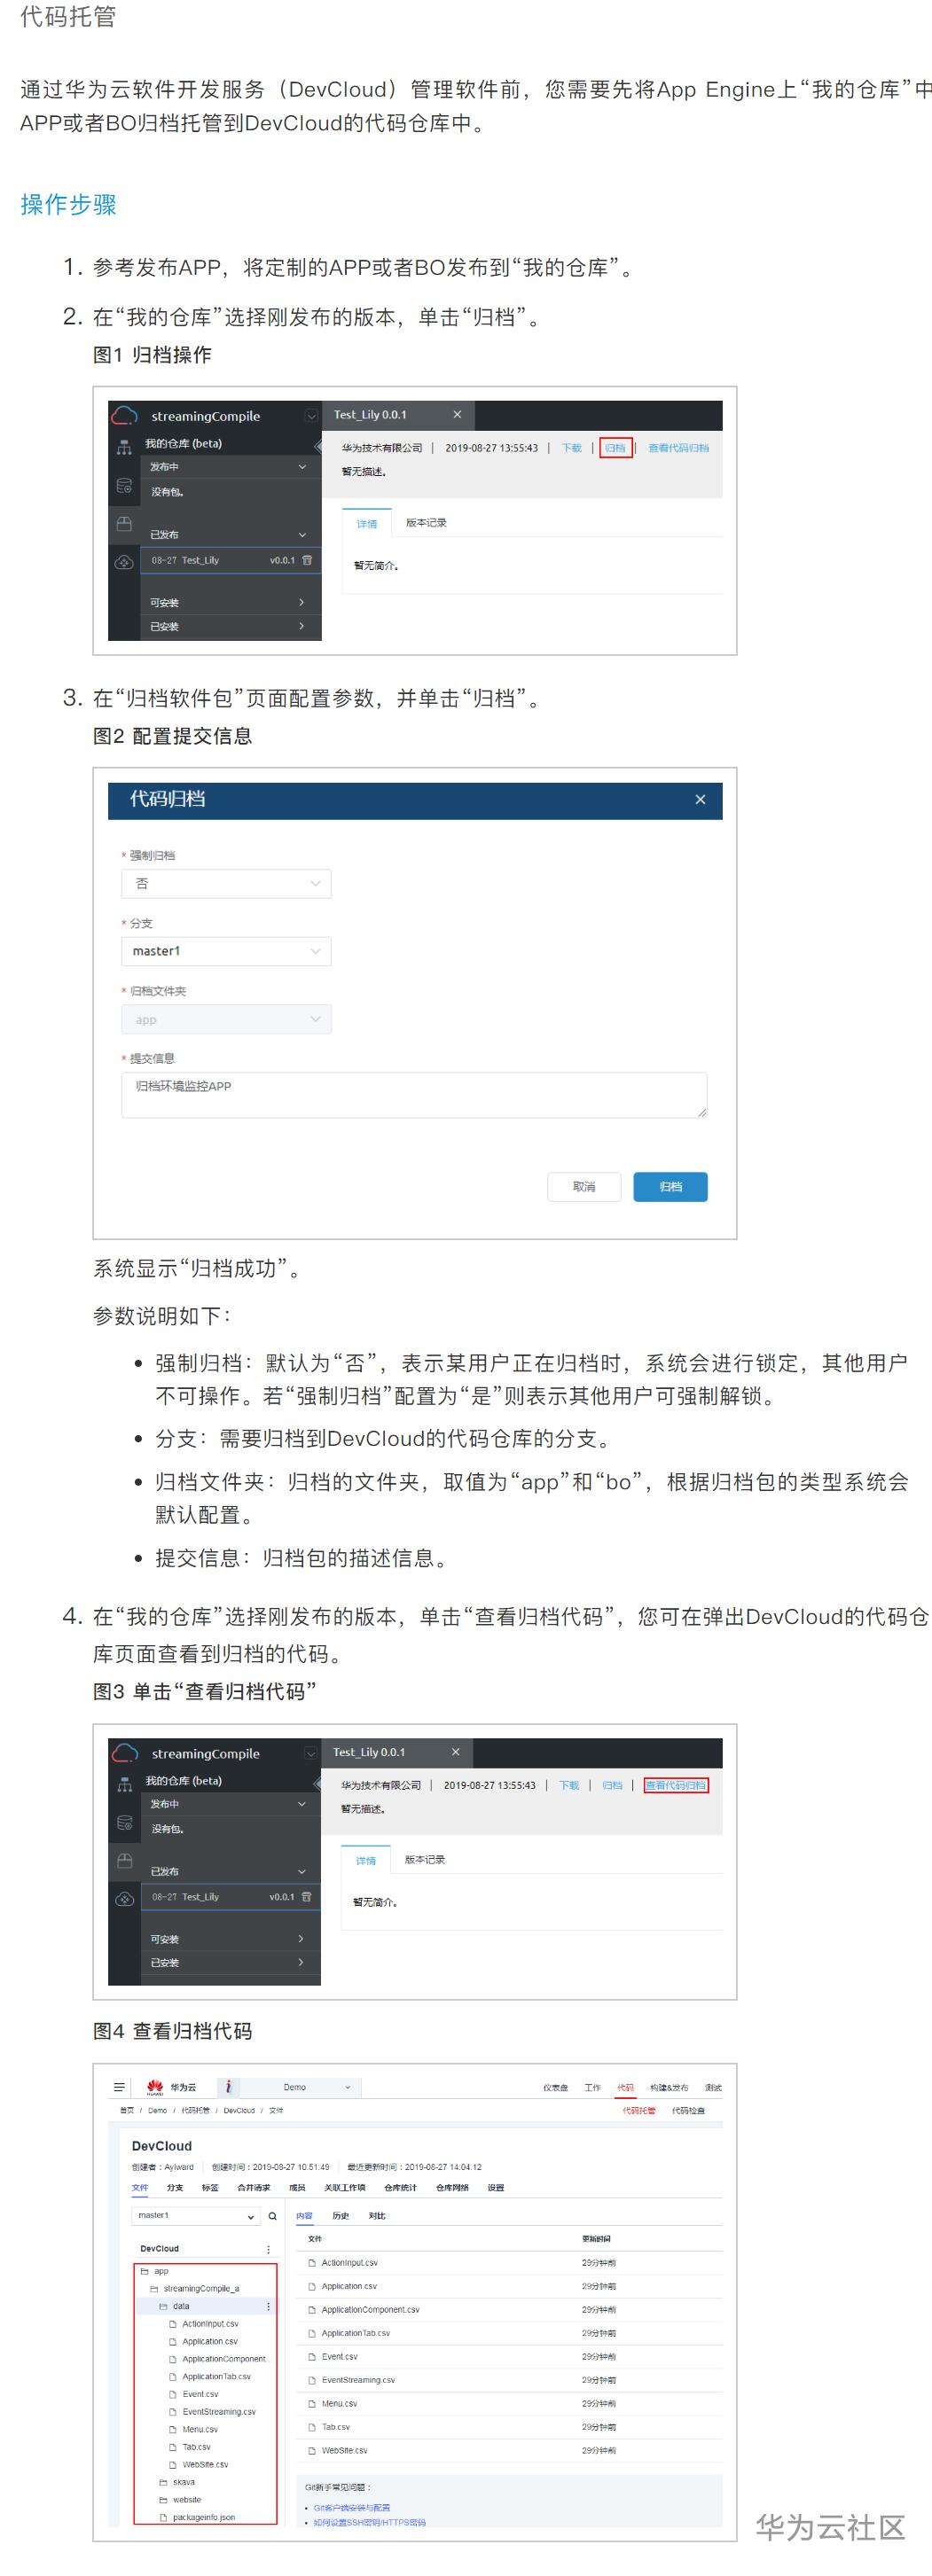Switch to the 历史 tab in DevCloud
The height and width of the screenshot is (2576, 932).
pyautogui.click(x=341, y=2216)
